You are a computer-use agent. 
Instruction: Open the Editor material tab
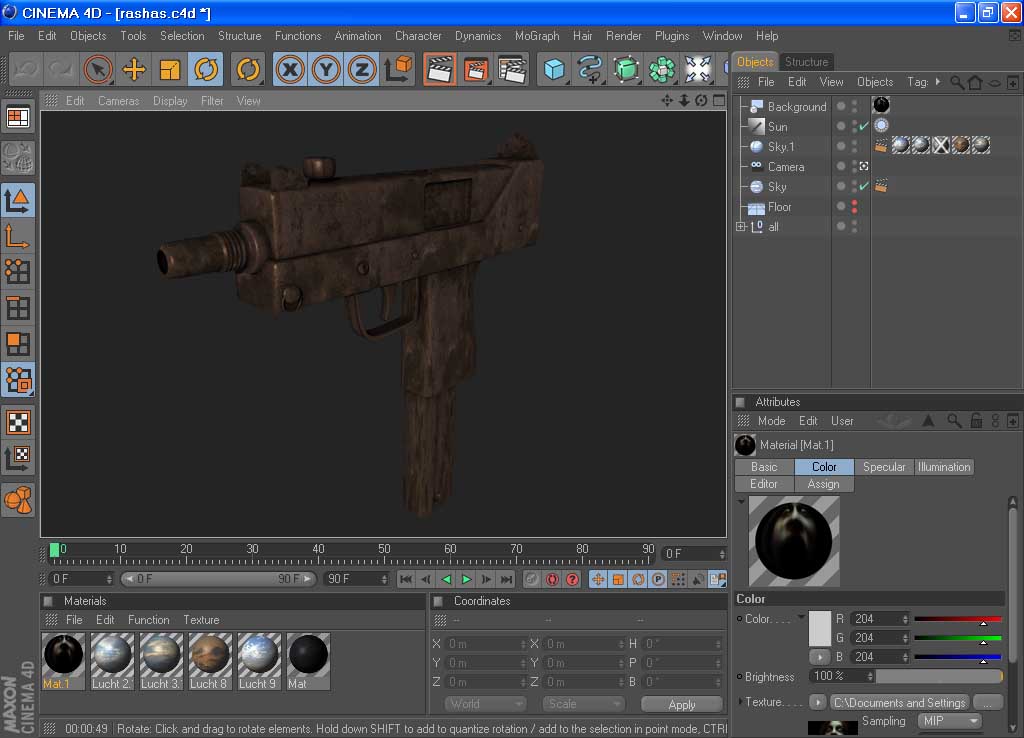pos(764,484)
